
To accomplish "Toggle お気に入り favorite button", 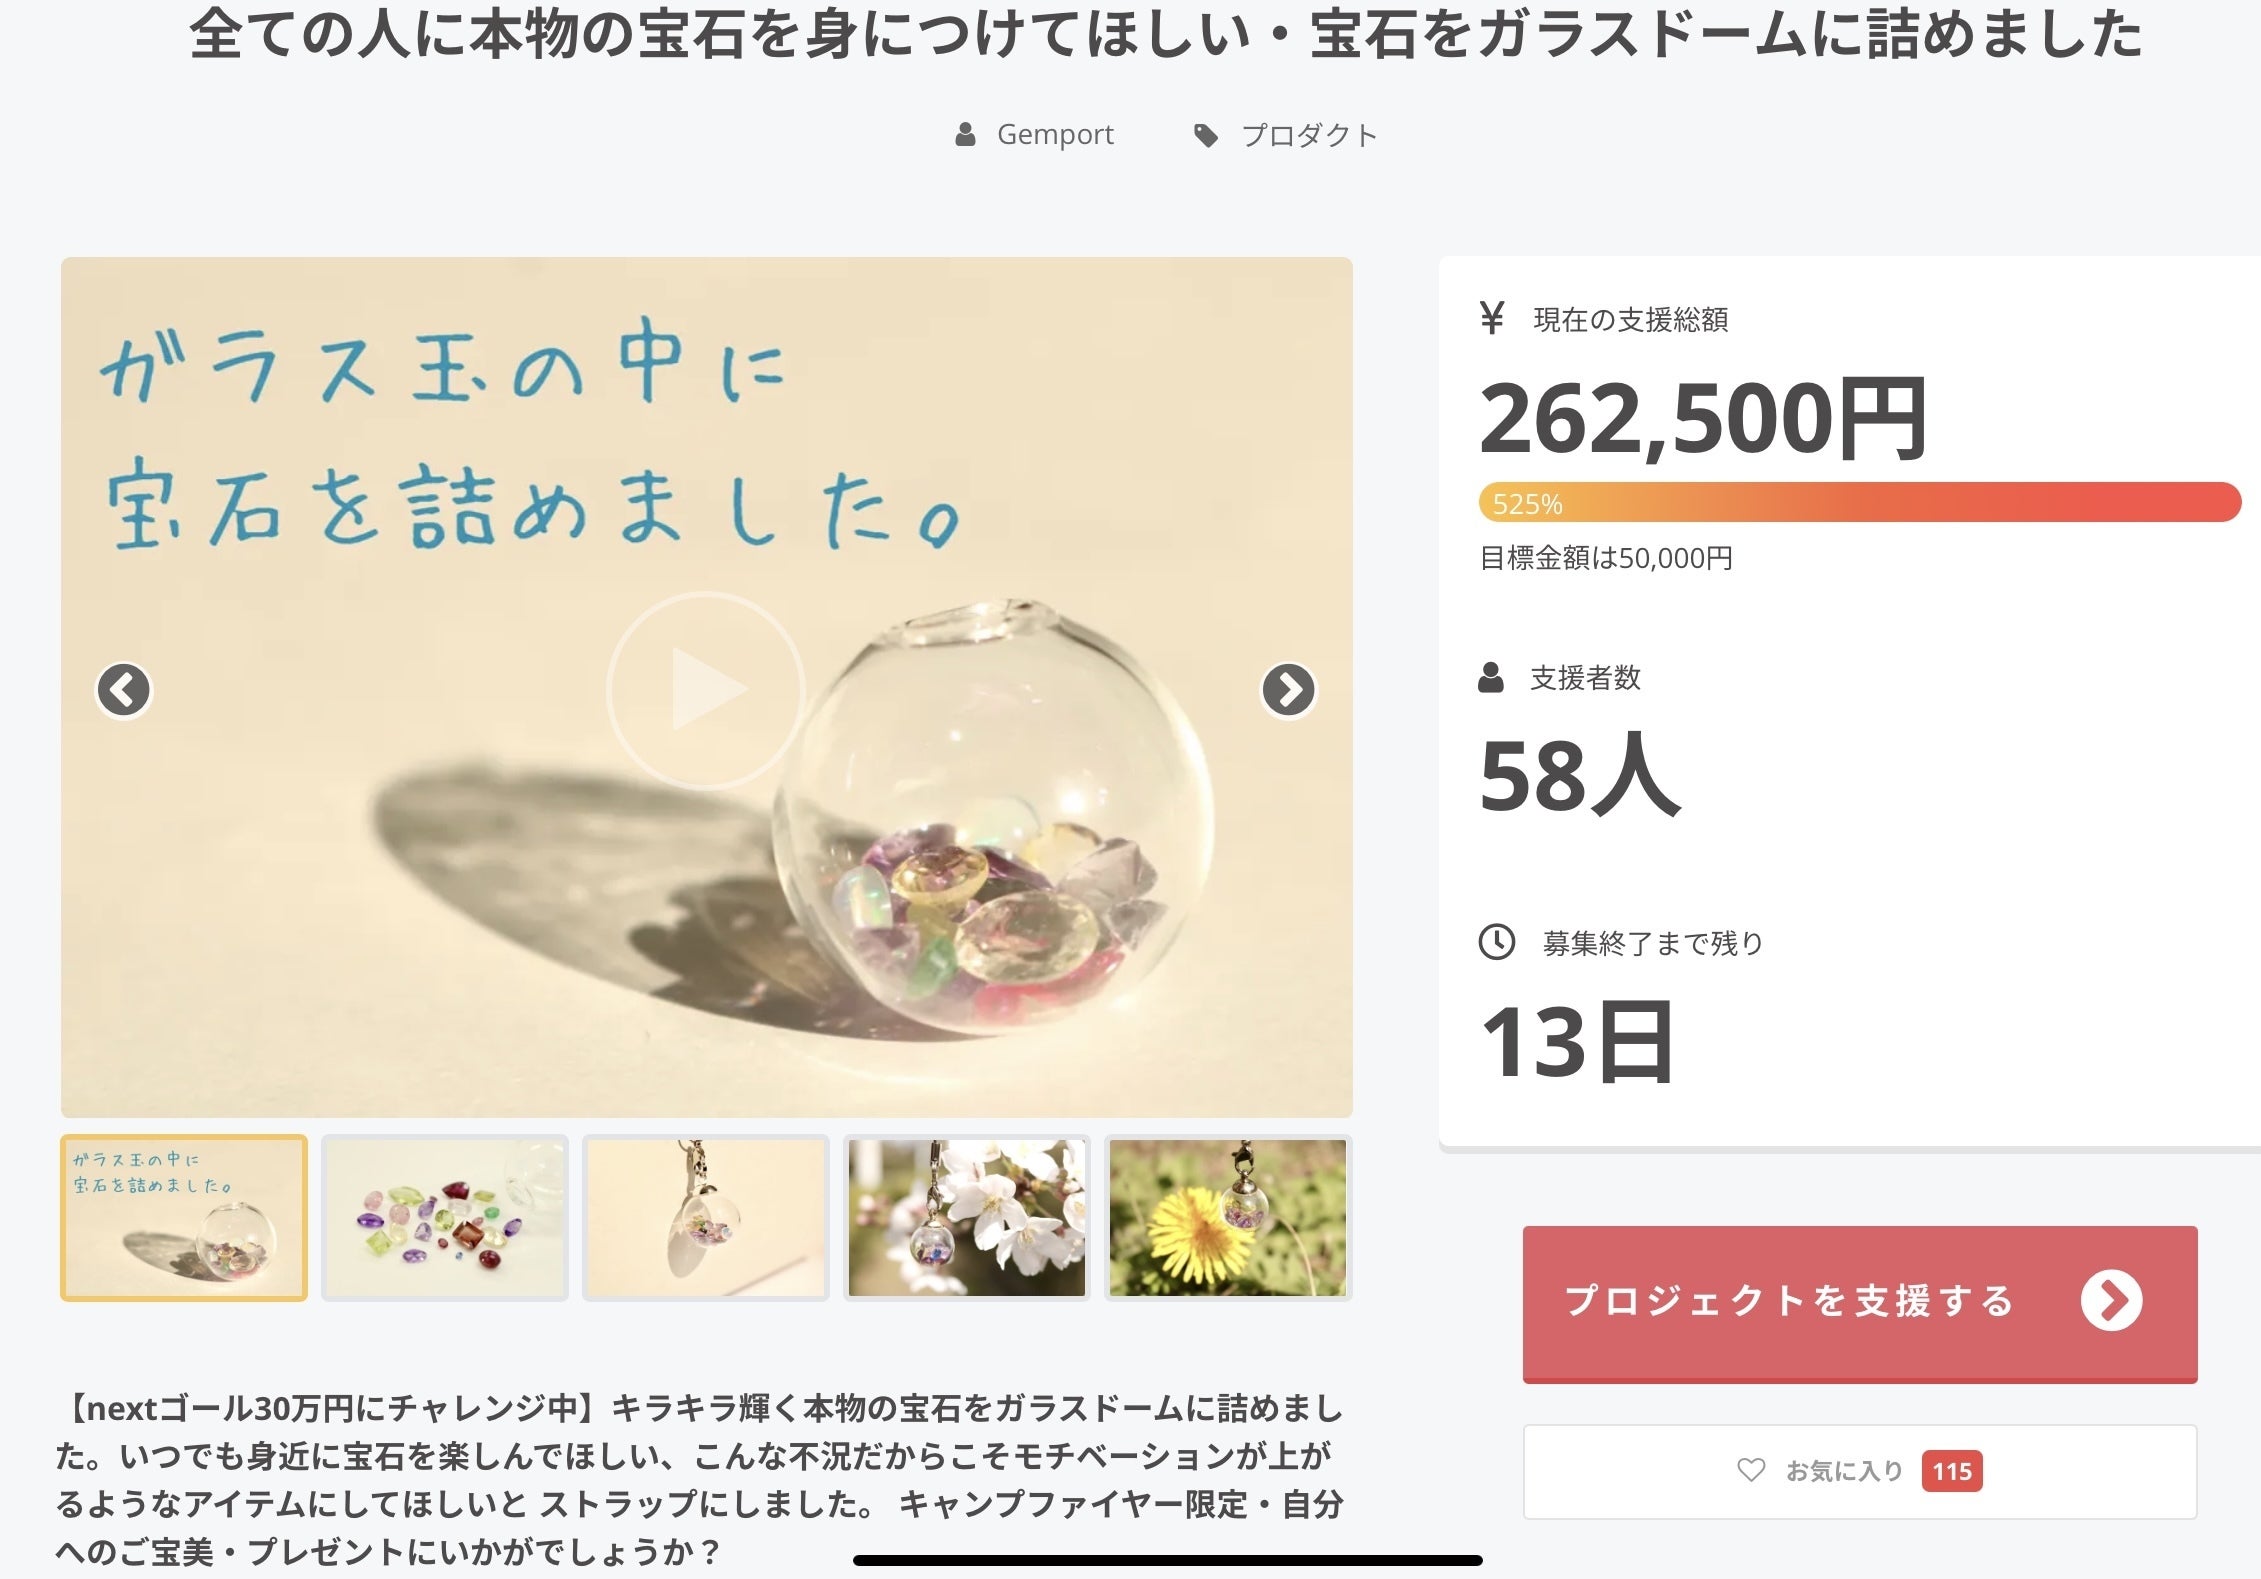I will (x=1859, y=1471).
